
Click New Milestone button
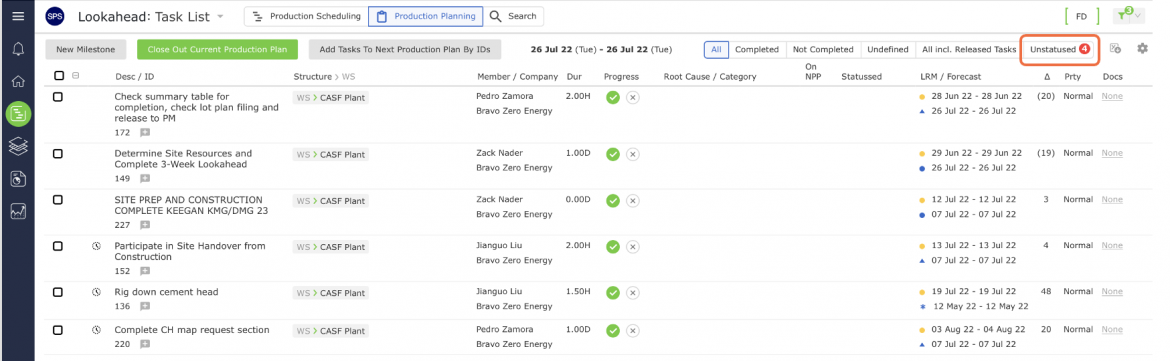(x=86, y=49)
